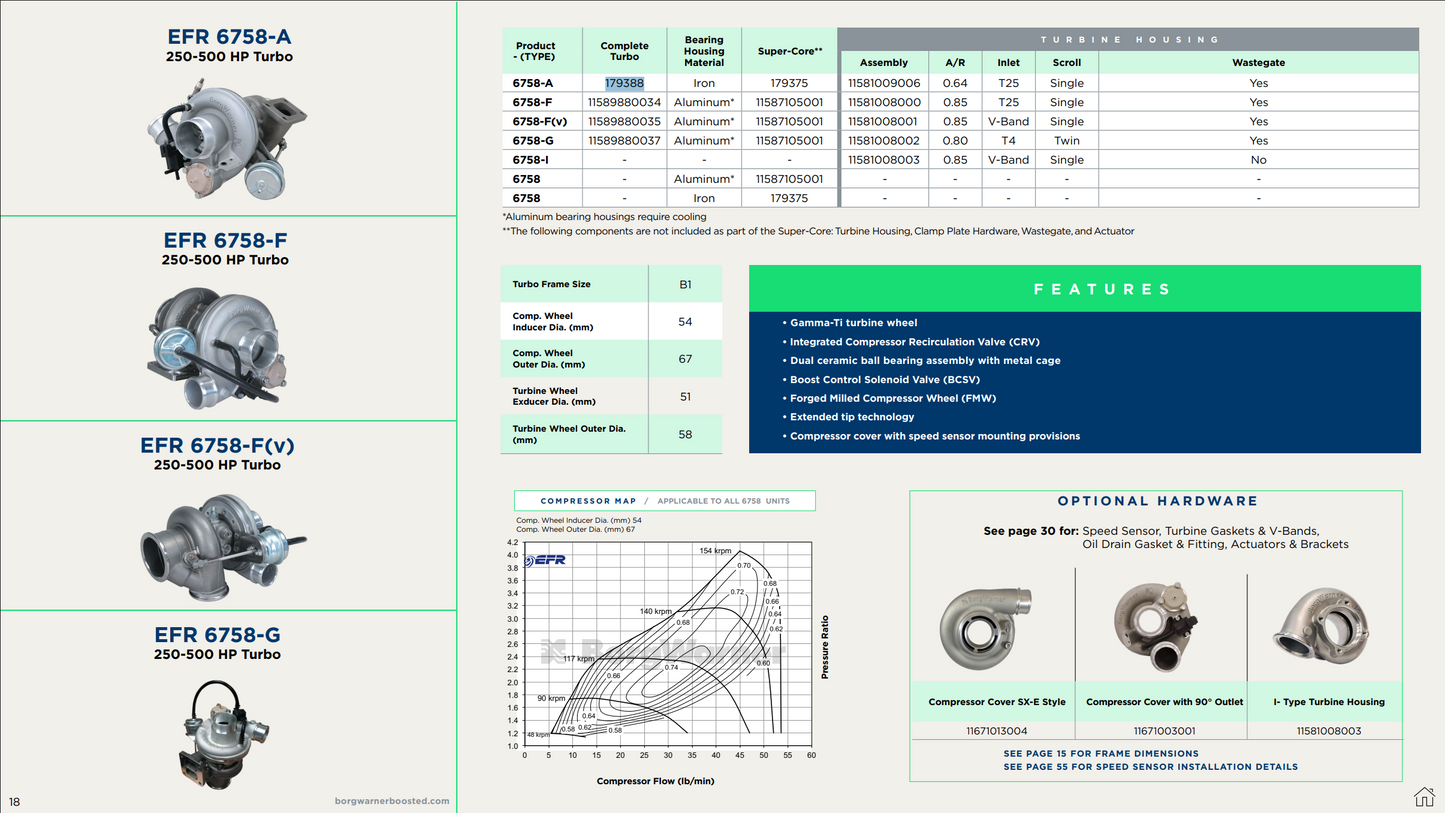The width and height of the screenshot is (1445, 813).
Task: Click the 'EFR 6758-G' heading in sidebar
Action: pyautogui.click(x=217, y=635)
